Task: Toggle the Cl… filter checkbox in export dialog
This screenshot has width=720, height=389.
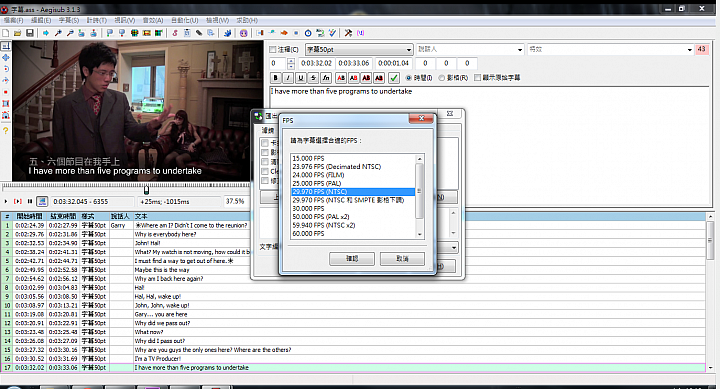Action: 264,171
